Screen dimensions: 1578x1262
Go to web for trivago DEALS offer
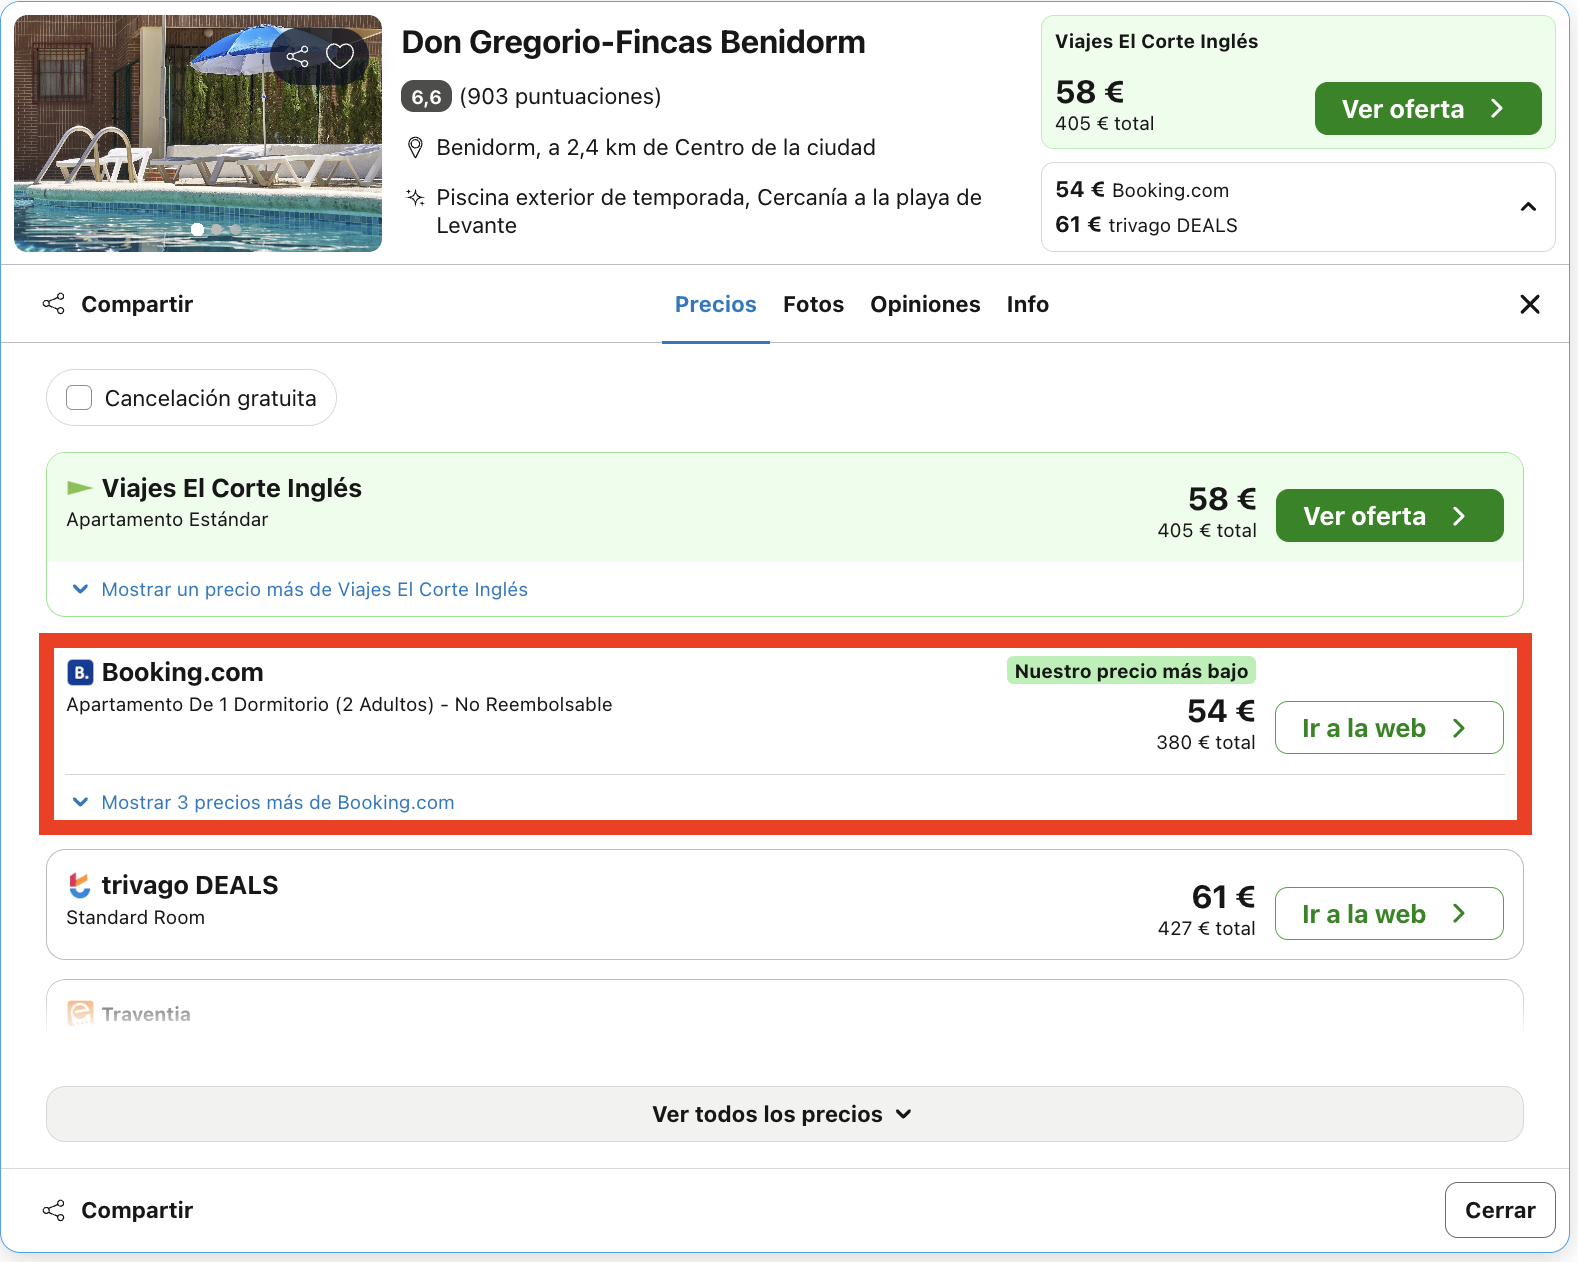coord(1390,914)
